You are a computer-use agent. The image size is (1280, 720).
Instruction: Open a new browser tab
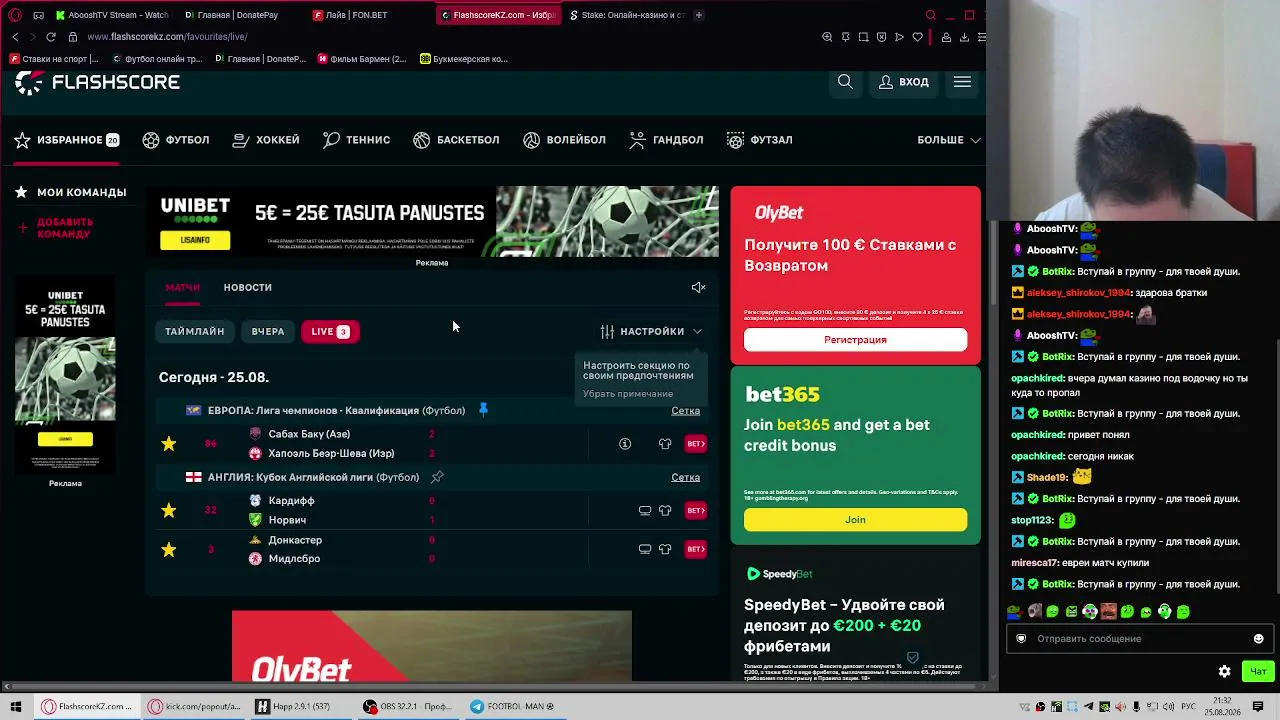click(698, 15)
